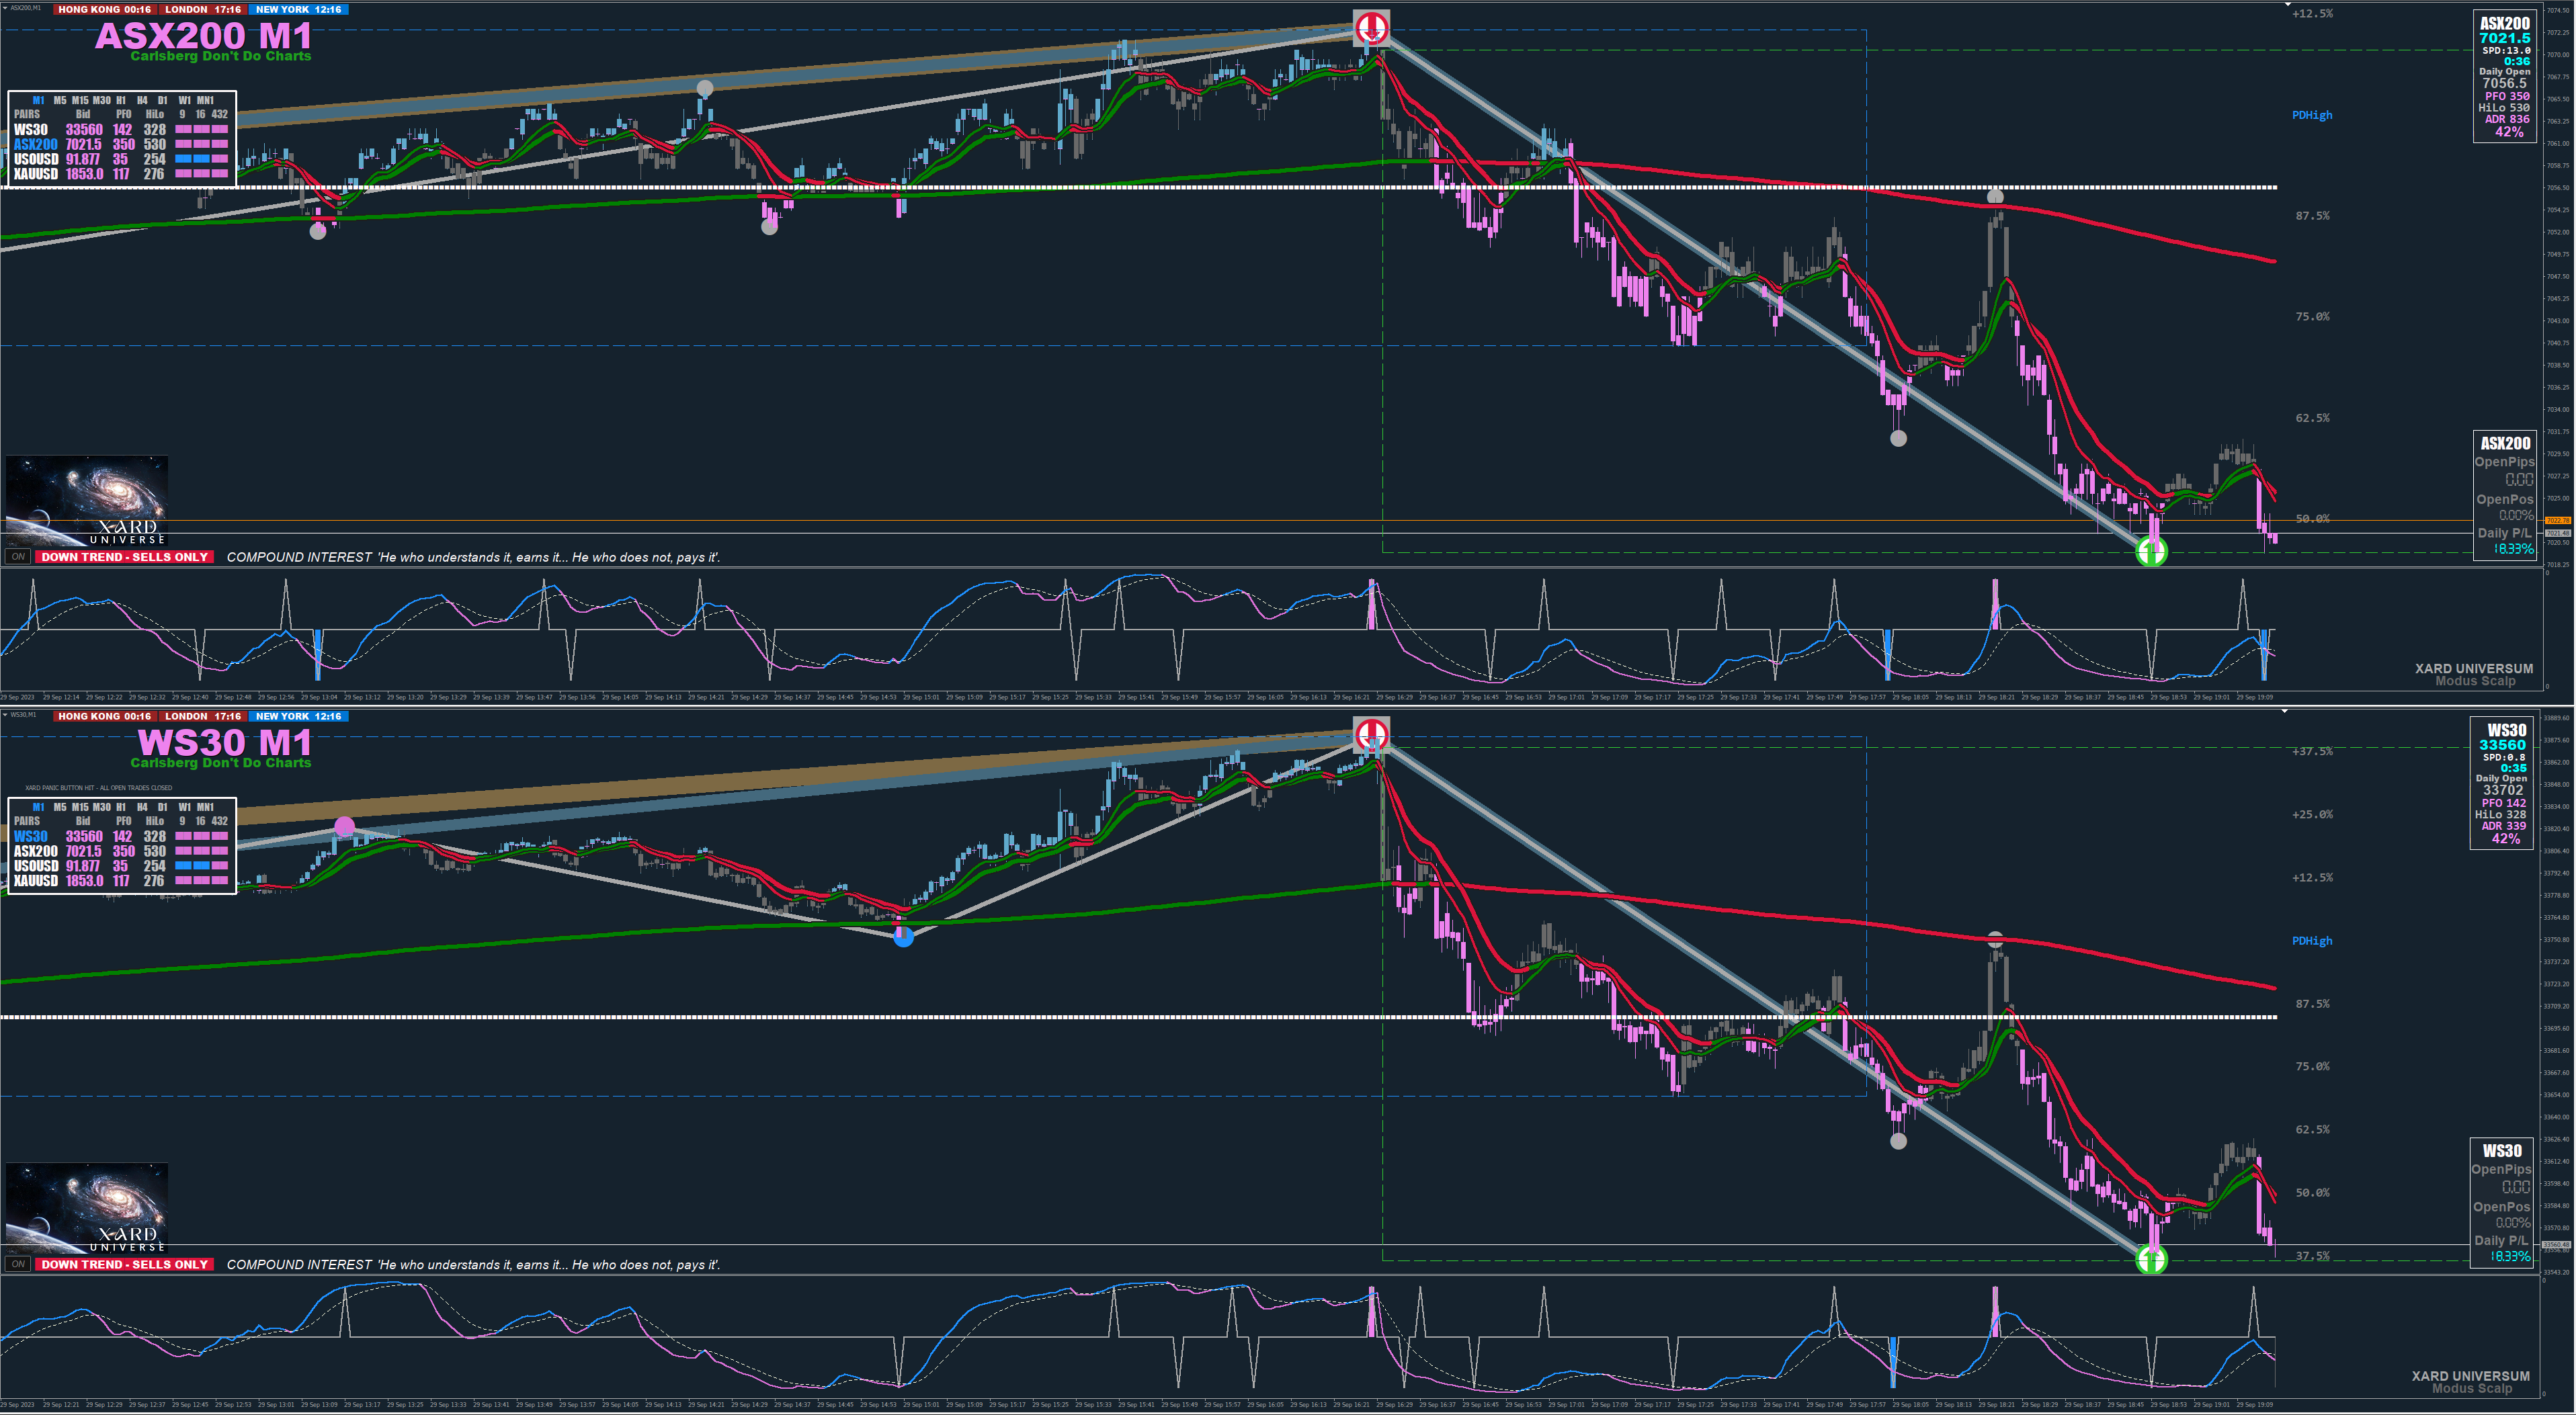The width and height of the screenshot is (2576, 1415).
Task: Click the blue swing-low dot on WS30 chart
Action: (903, 937)
